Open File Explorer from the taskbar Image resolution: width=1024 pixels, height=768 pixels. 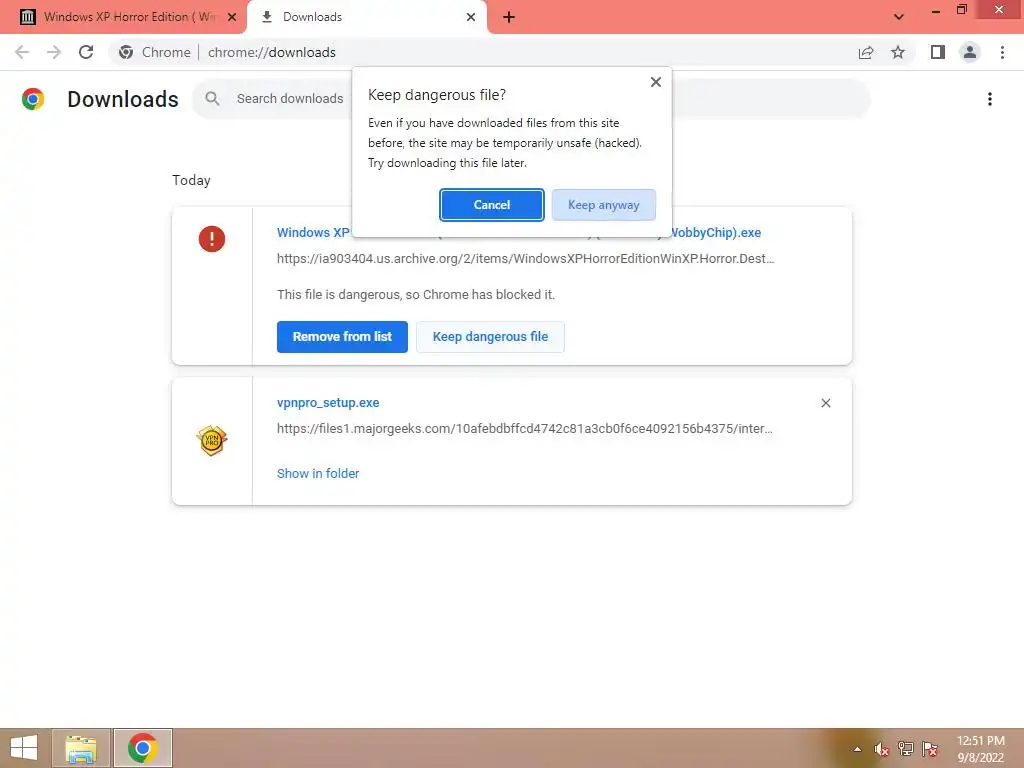pyautogui.click(x=81, y=748)
